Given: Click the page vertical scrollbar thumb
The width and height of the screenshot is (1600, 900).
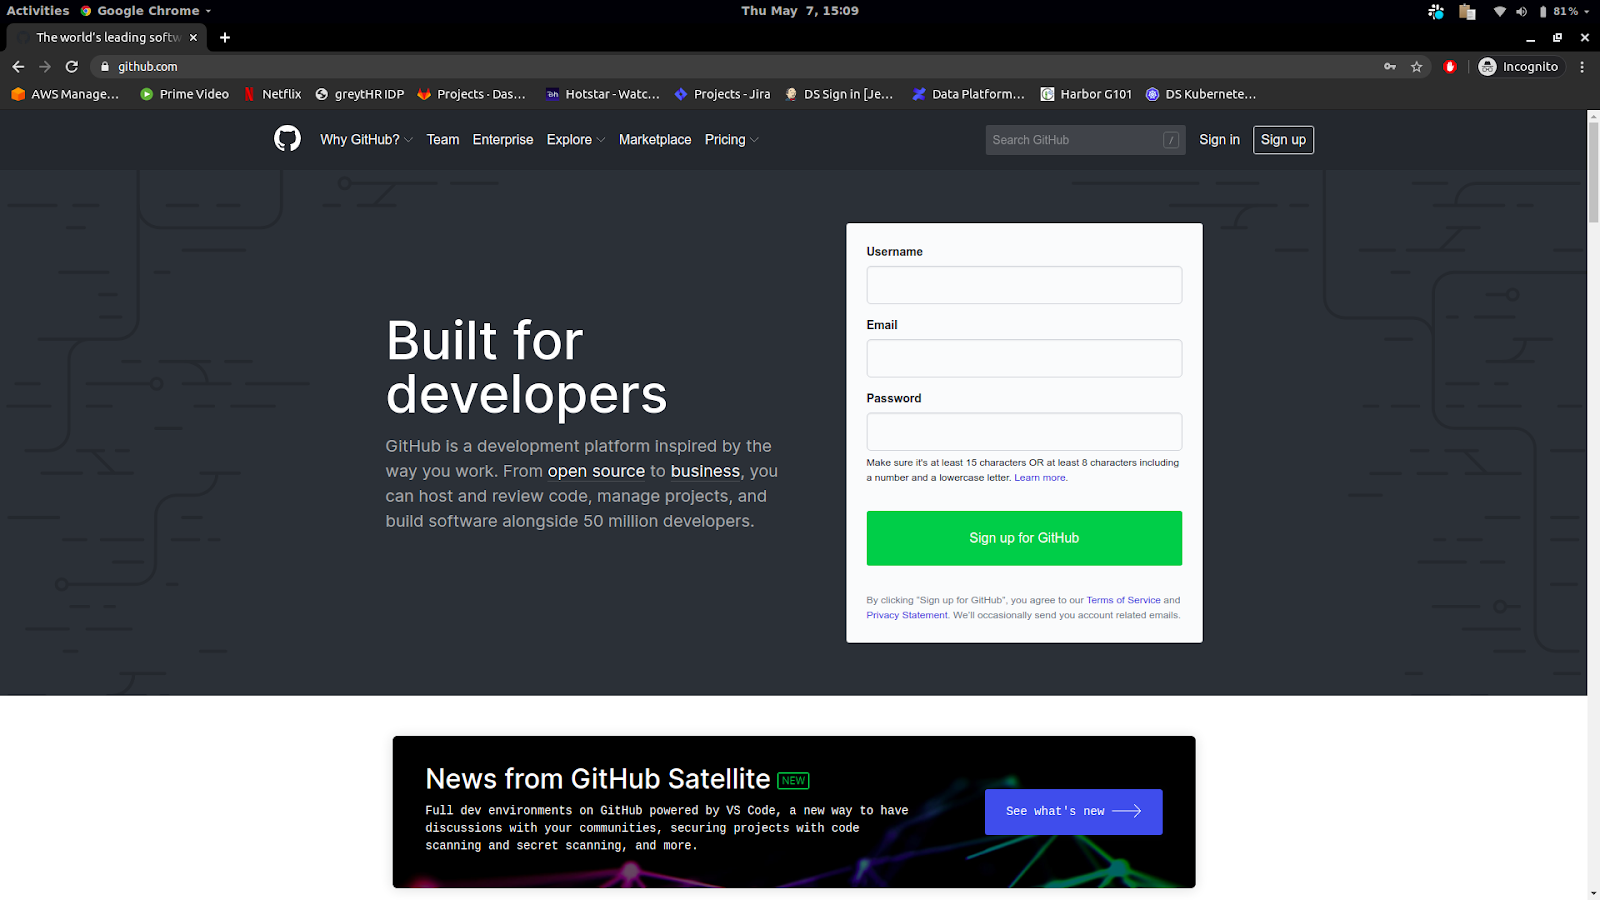Looking at the screenshot, I should (1593, 172).
